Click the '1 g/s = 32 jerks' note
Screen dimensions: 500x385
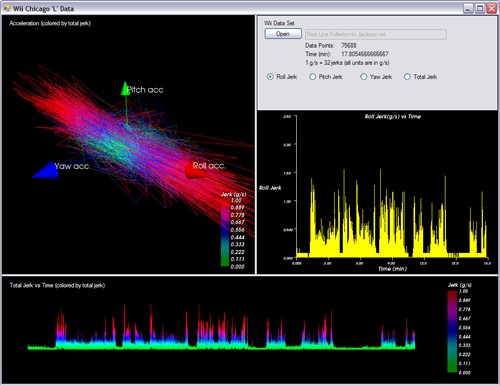pyautogui.click(x=347, y=63)
